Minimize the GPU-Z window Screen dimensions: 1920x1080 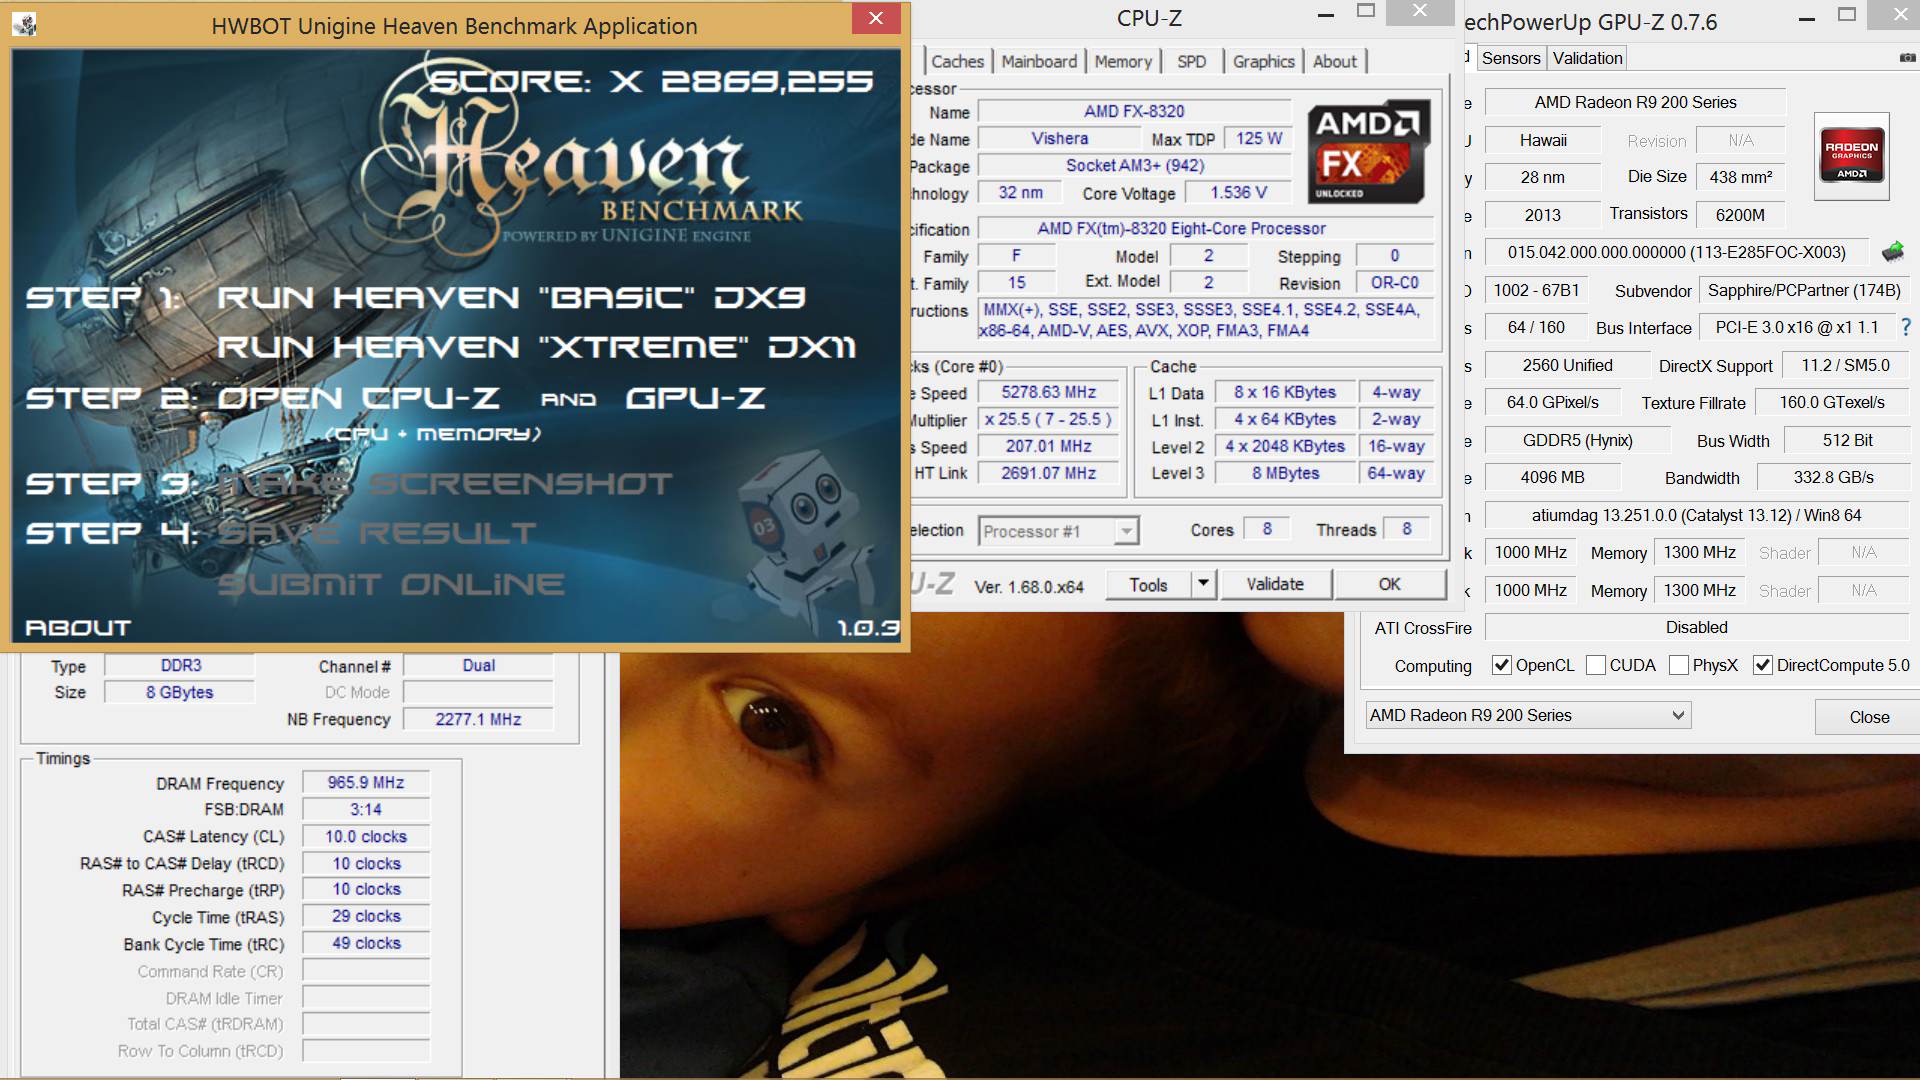[1806, 18]
